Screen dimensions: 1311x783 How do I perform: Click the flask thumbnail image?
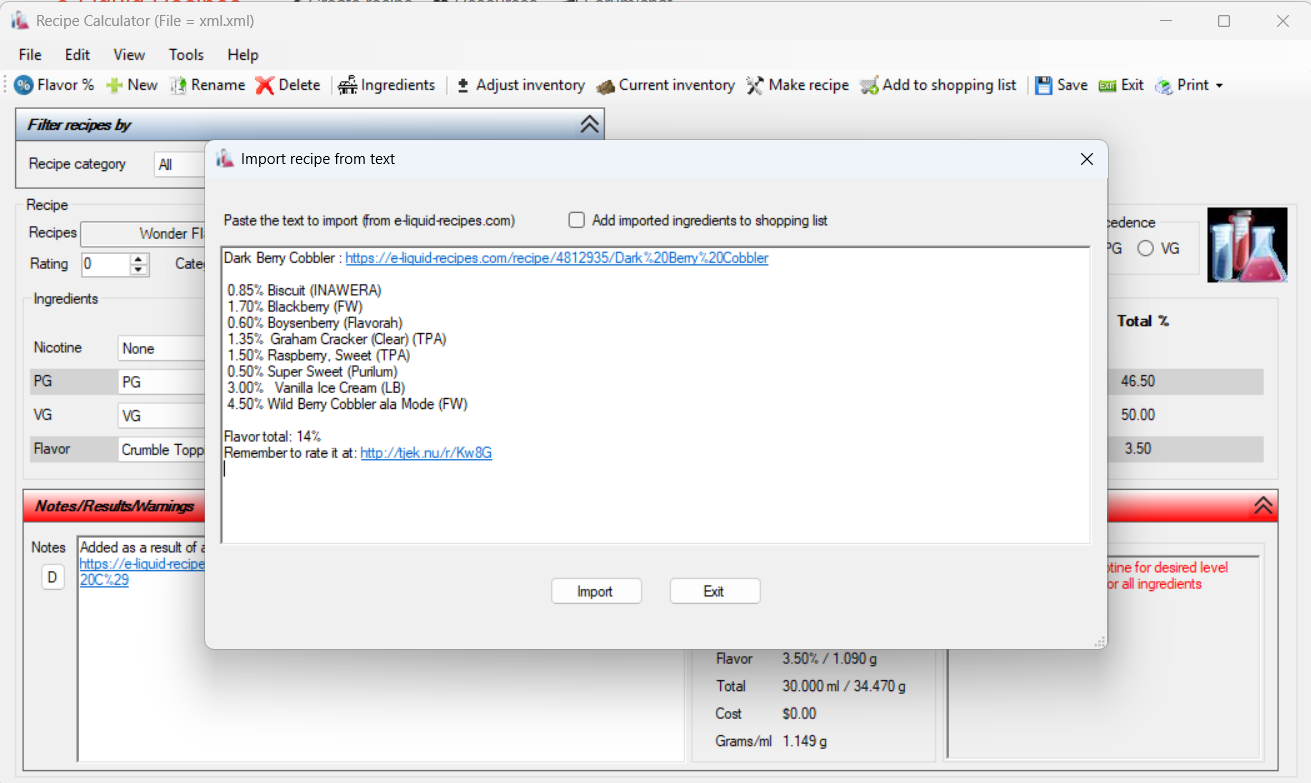[x=1247, y=245]
